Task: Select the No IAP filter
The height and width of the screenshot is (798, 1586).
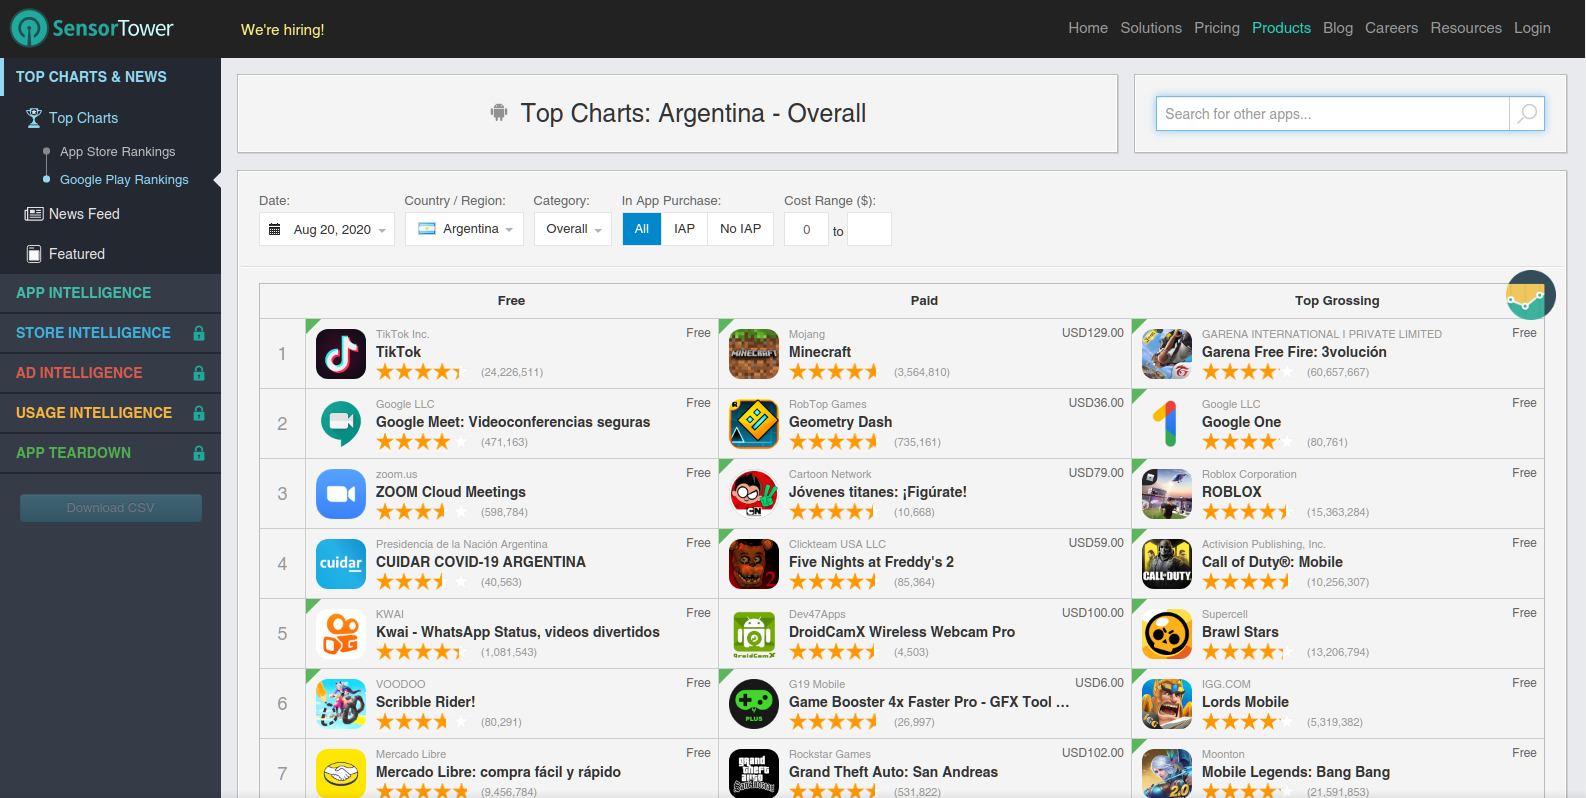Action: tap(740, 229)
